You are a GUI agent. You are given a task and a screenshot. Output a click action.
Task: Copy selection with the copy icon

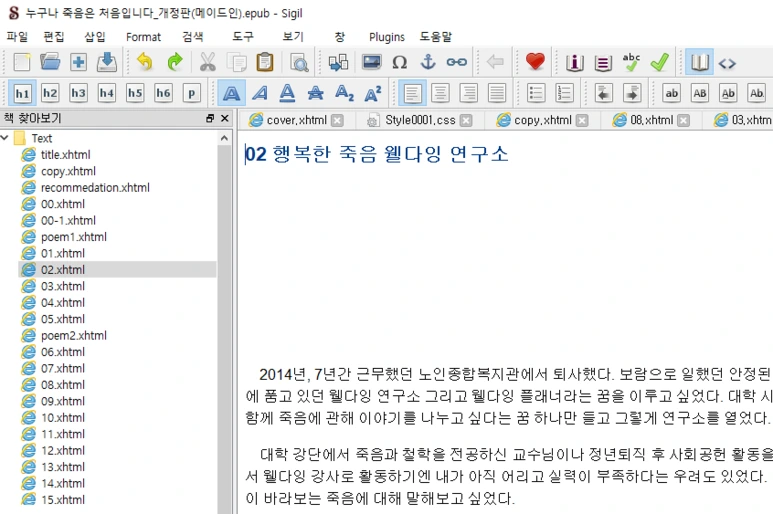tap(237, 62)
